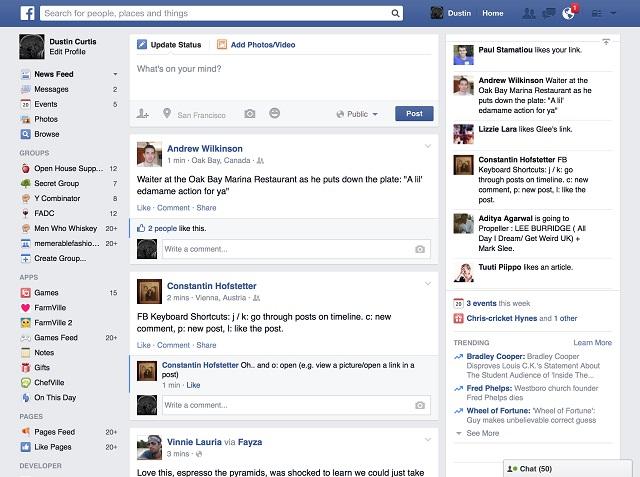The width and height of the screenshot is (640, 477).
Task: Click Edit Profile link
Action: pyautogui.click(x=67, y=52)
